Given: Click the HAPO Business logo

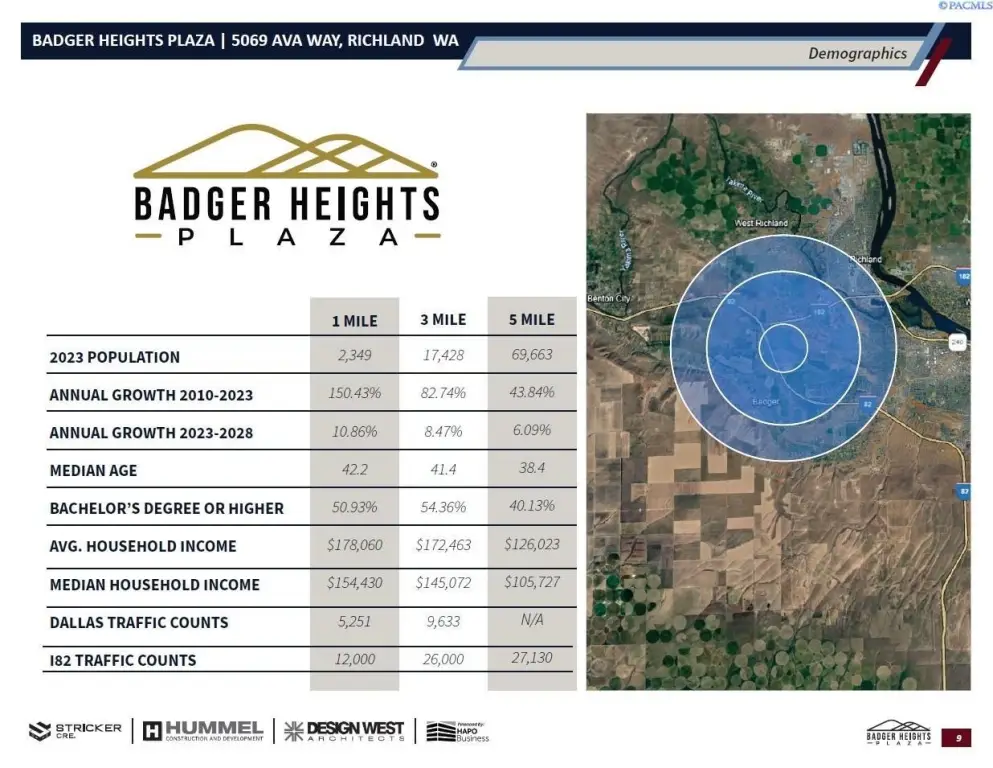Looking at the screenshot, I should tap(458, 731).
